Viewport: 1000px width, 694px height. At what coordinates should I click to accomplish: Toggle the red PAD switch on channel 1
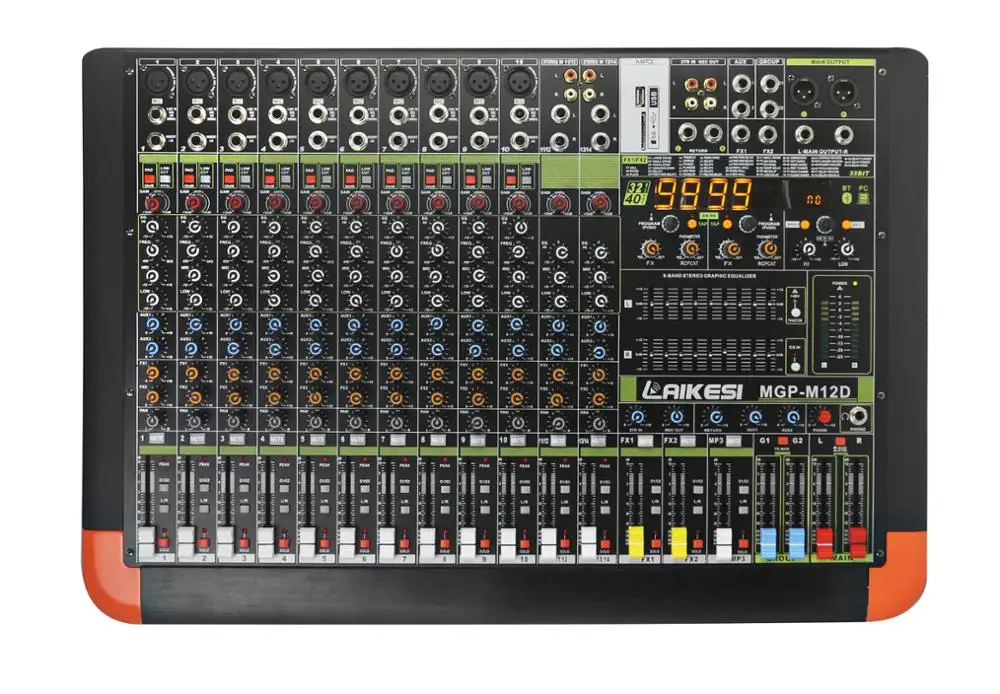[x=149, y=179]
